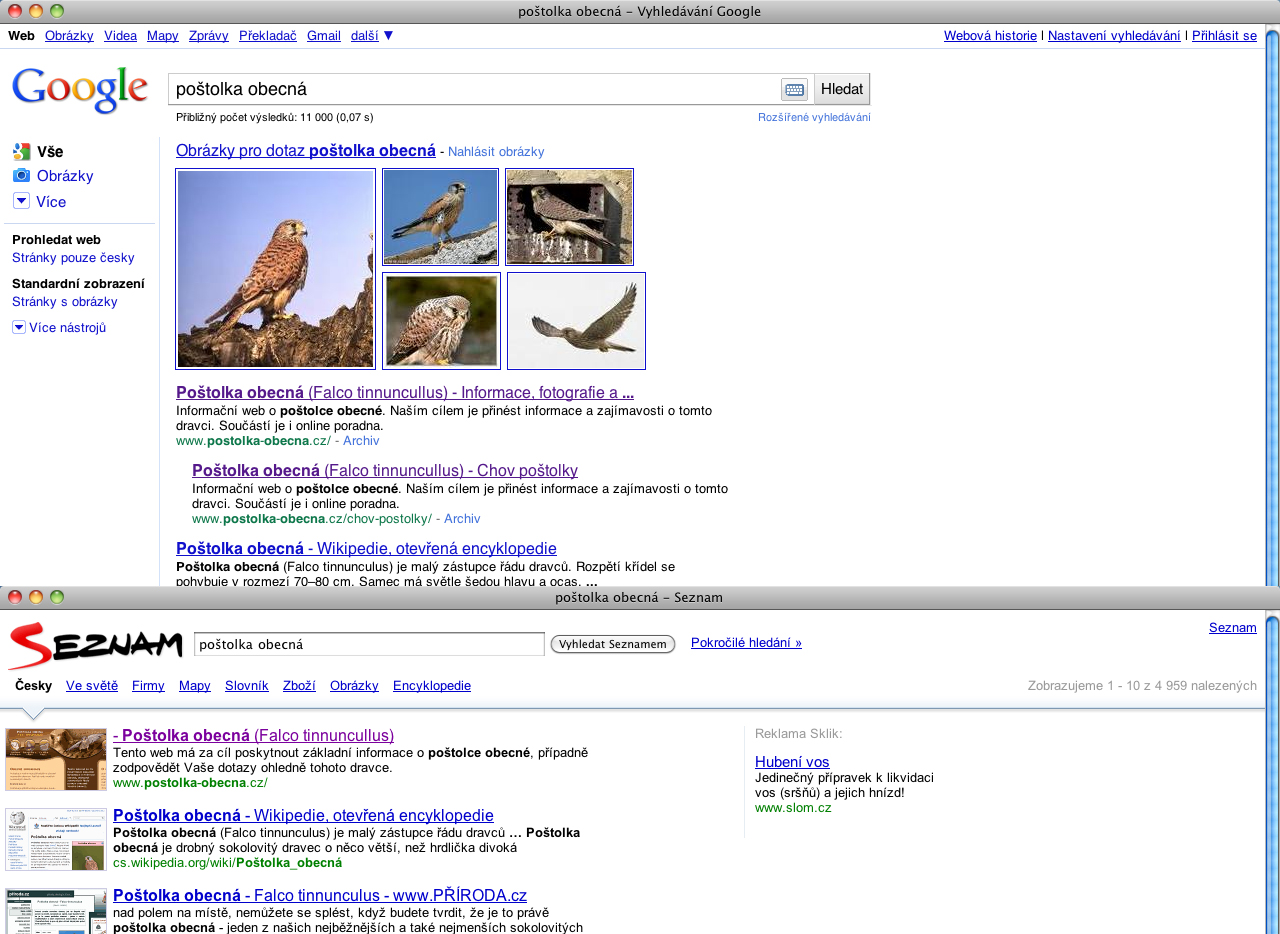Click the camera Obrázky icon in Google sidebar
Screen dimensions: 1280x934
(x=21, y=176)
